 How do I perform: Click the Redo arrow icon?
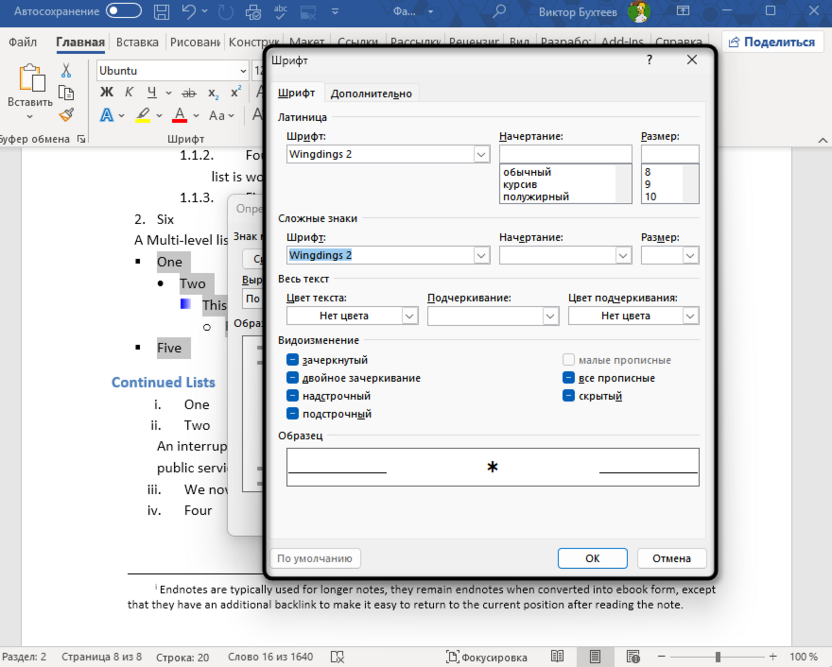pyautogui.click(x=226, y=12)
